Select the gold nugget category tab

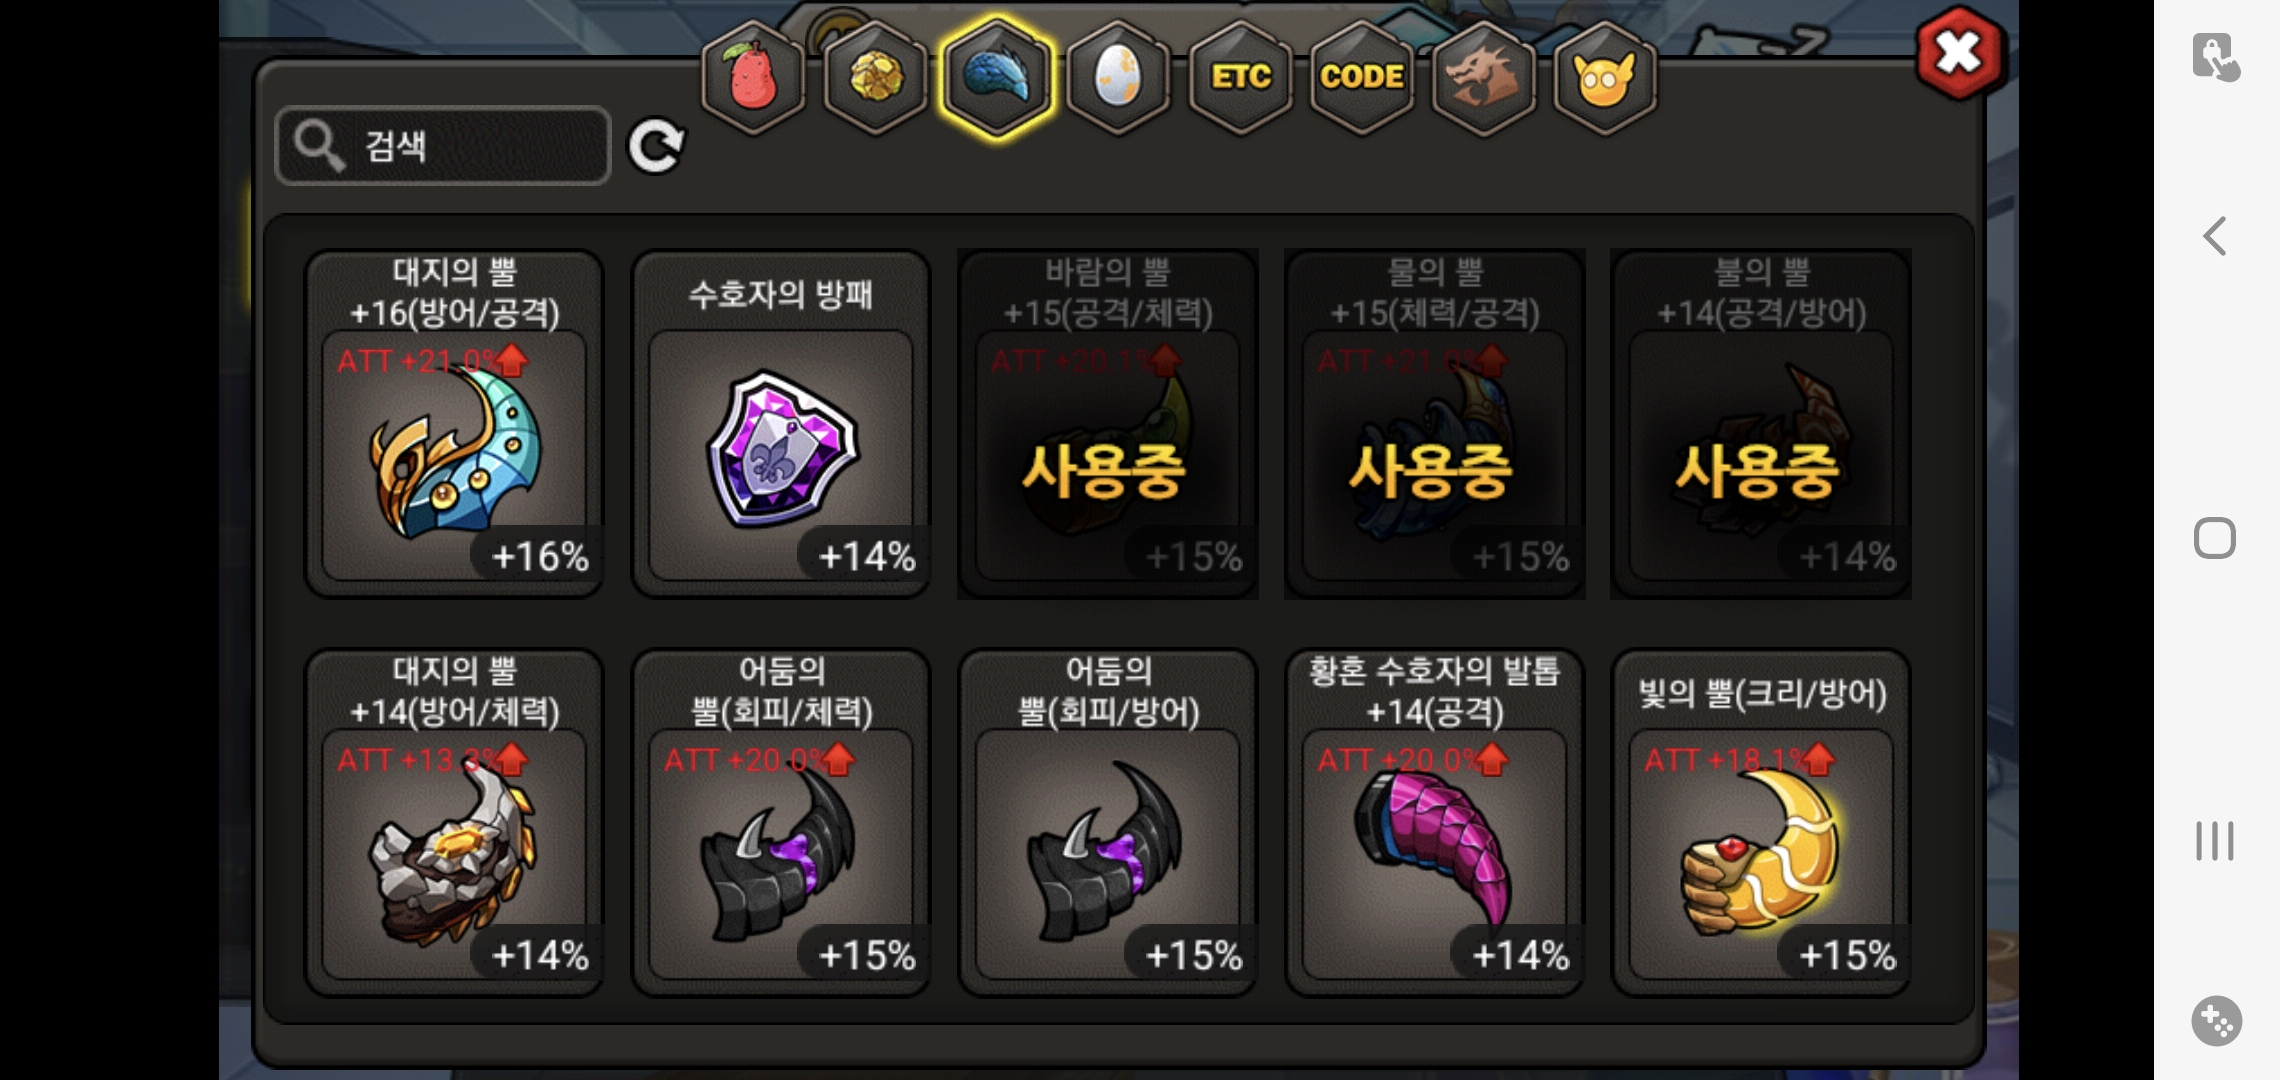pos(875,77)
